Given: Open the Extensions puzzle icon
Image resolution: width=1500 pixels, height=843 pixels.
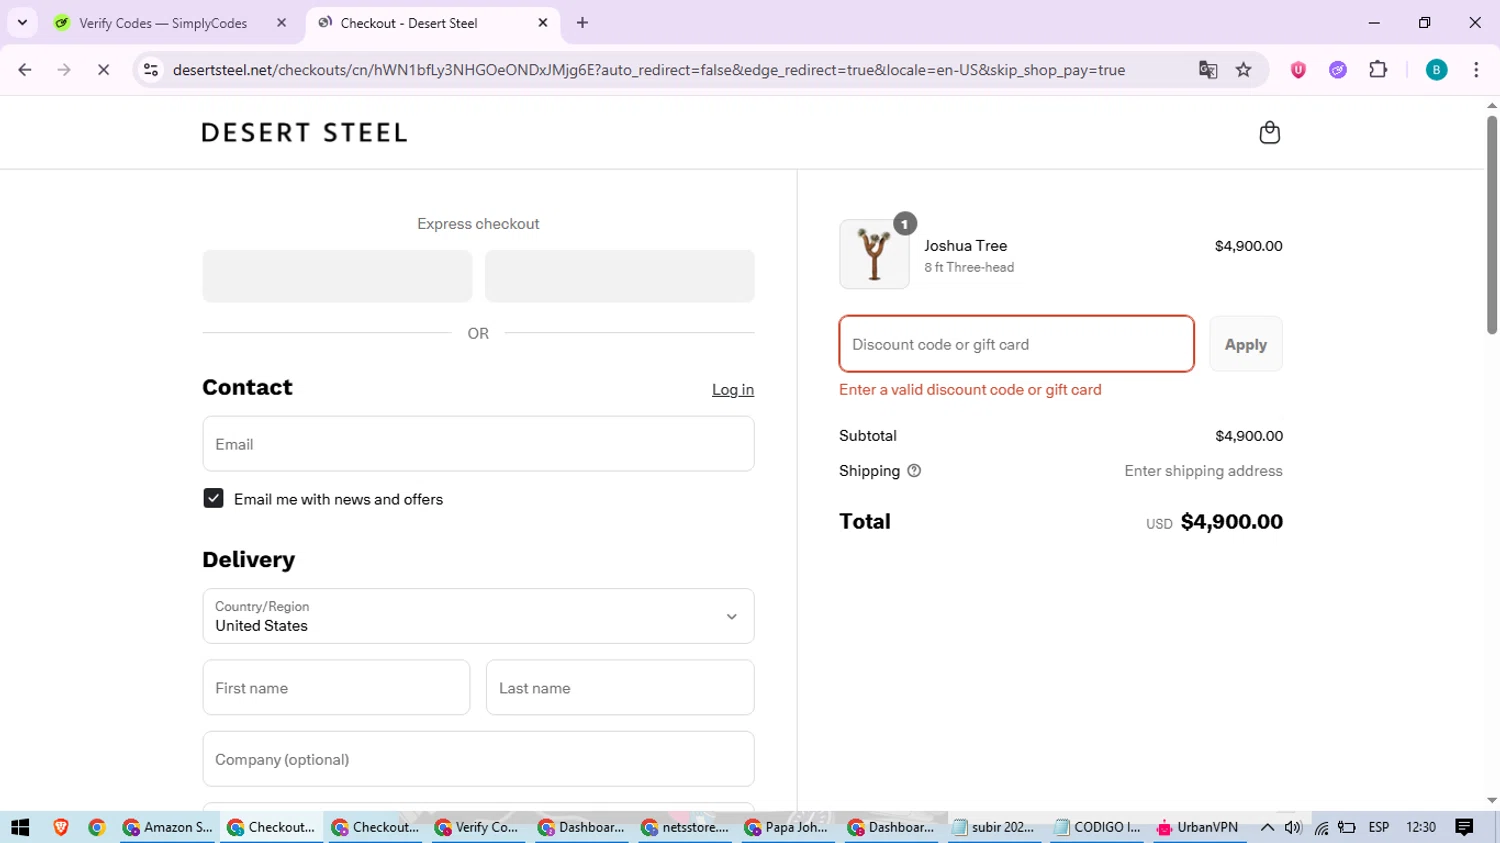Looking at the screenshot, I should tap(1378, 70).
